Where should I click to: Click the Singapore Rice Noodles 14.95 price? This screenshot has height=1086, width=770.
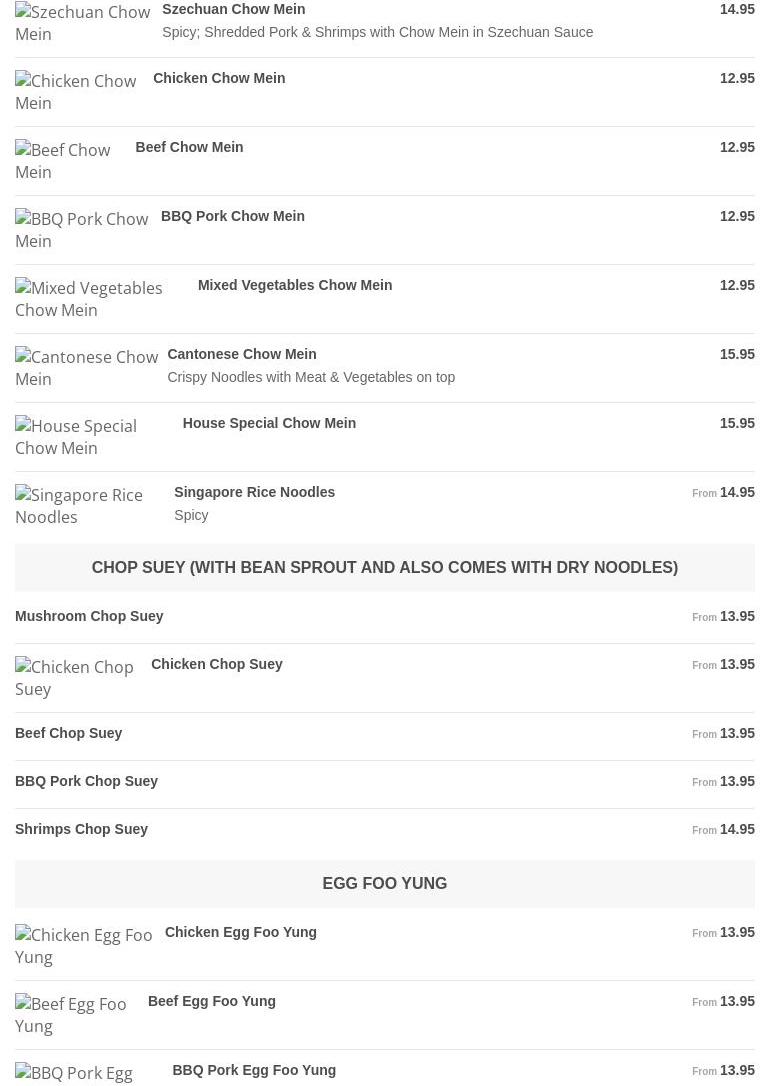(736, 492)
